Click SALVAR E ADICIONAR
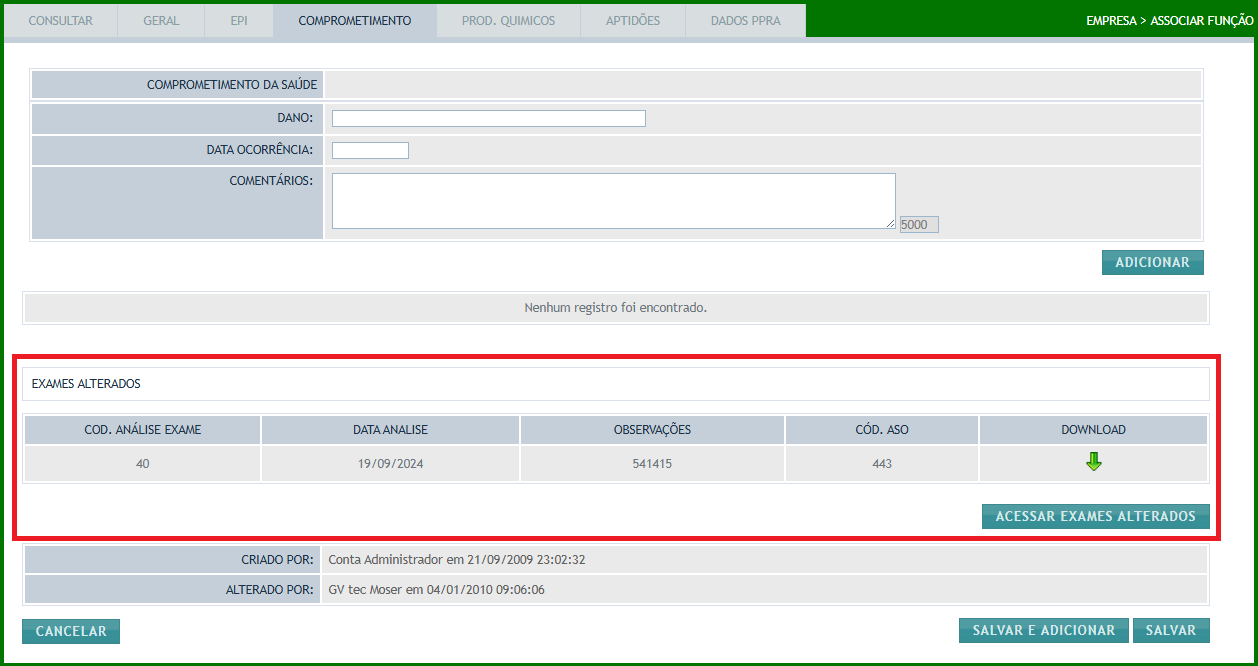 (1044, 630)
